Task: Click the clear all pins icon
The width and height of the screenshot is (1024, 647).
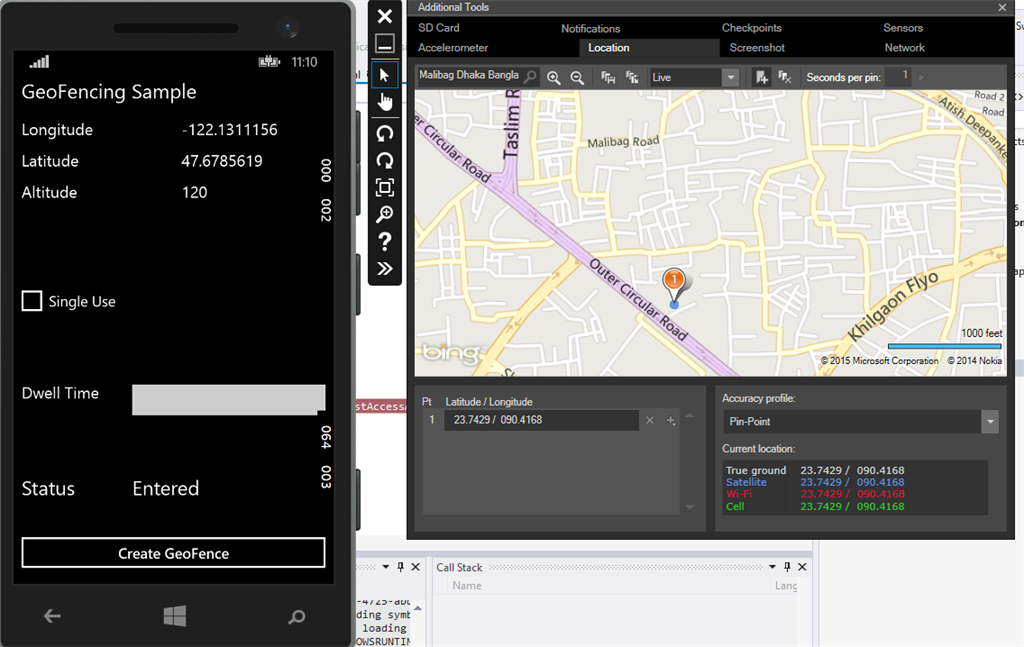Action: pyautogui.click(x=785, y=78)
